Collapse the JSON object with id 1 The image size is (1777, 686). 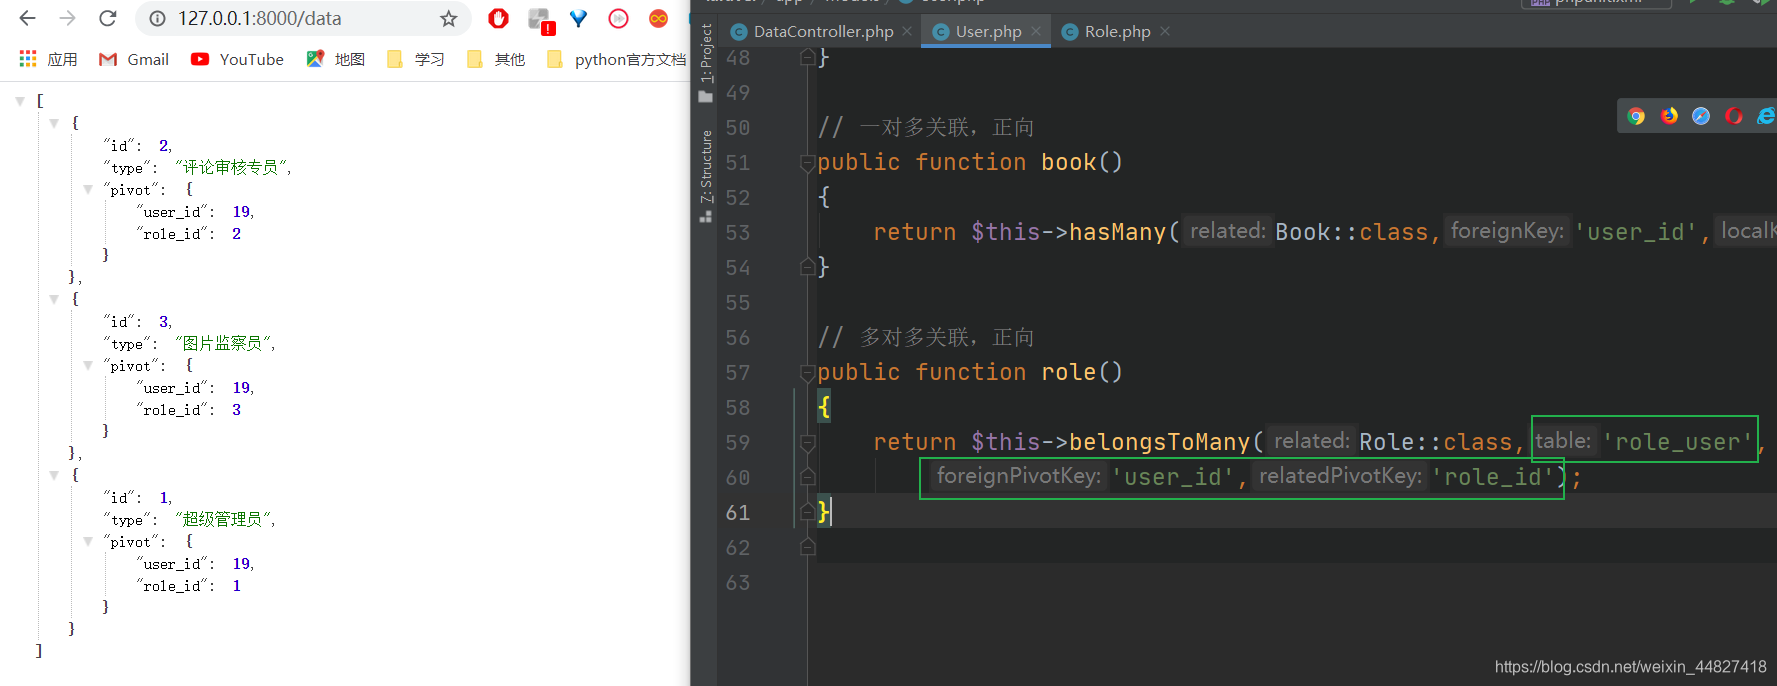pyautogui.click(x=54, y=475)
